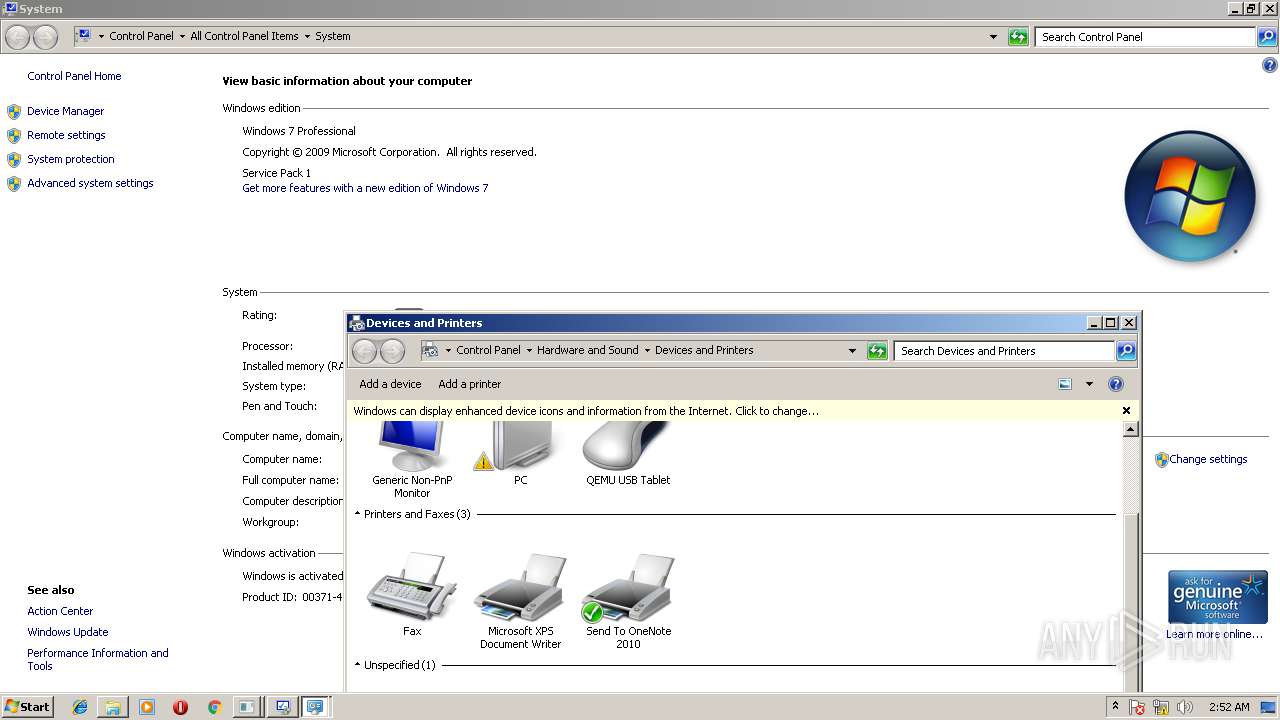The width and height of the screenshot is (1280, 720).
Task: Focus Search Devices and Printers field
Action: tap(1004, 351)
